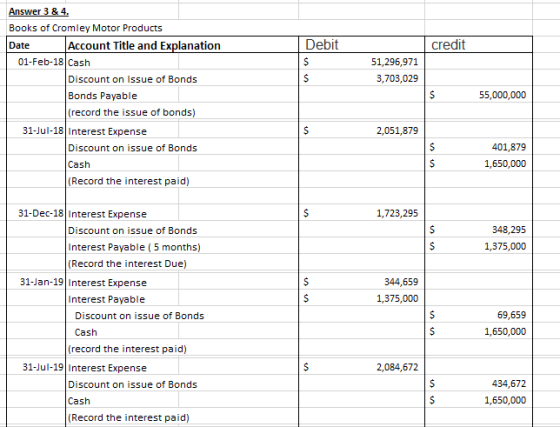
Task: Select the credit column header cell
Action: [479, 45]
